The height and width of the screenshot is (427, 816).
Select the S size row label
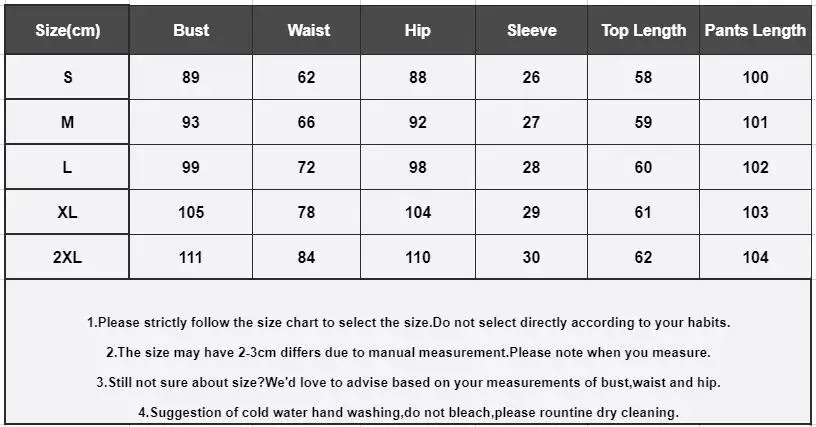[67, 77]
